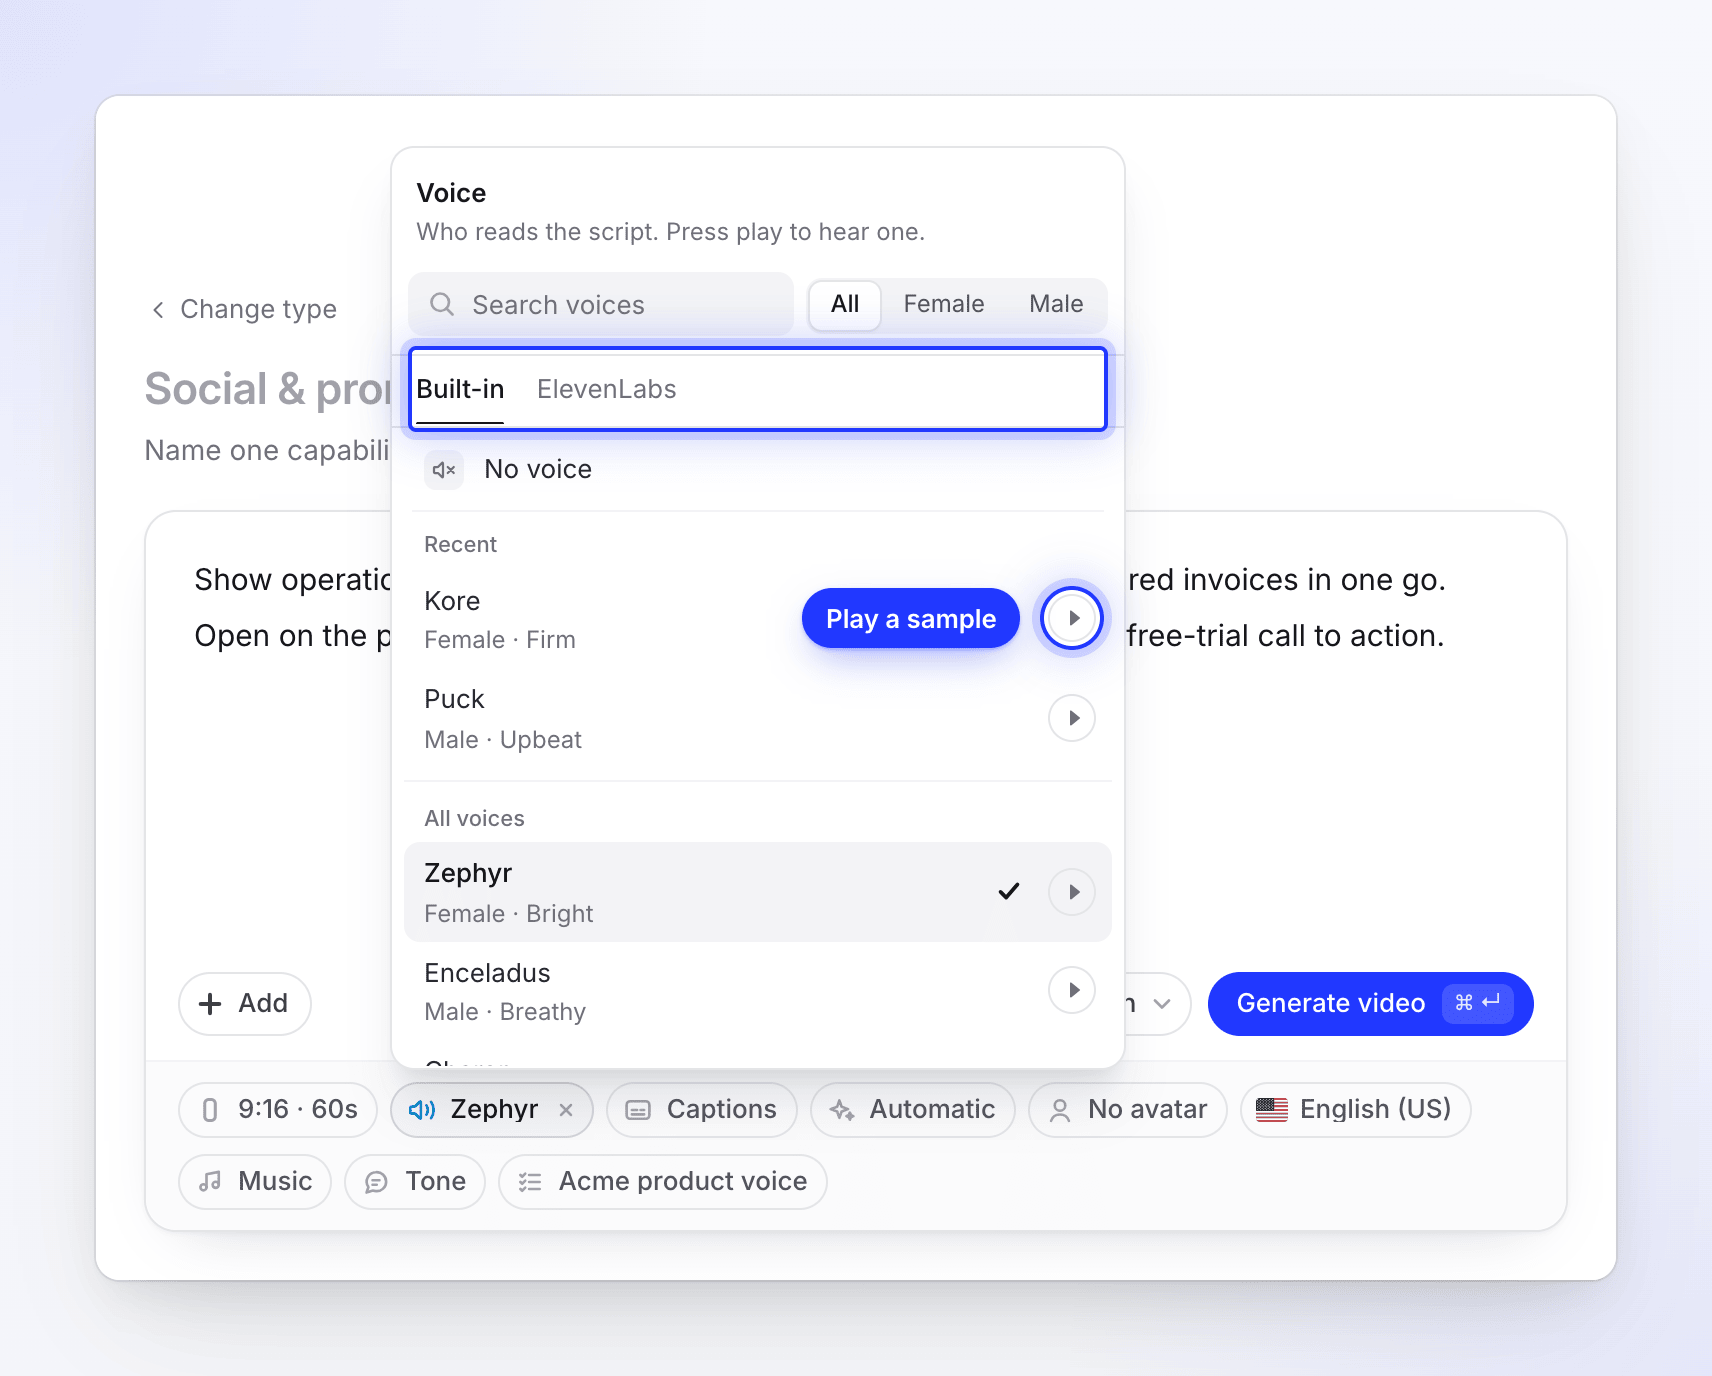The height and width of the screenshot is (1376, 1712).
Task: Play the Enceladus voice preview
Action: 1072,990
